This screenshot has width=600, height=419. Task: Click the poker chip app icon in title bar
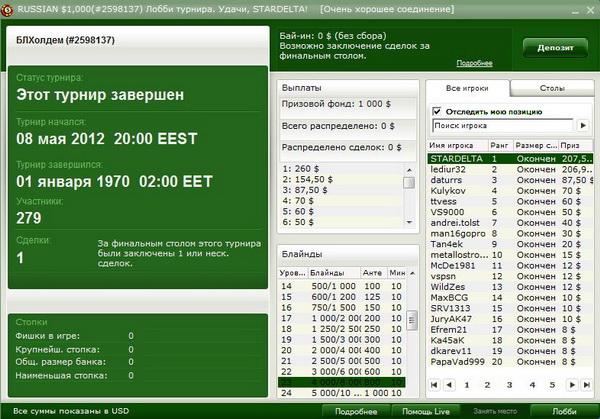pyautogui.click(x=7, y=10)
